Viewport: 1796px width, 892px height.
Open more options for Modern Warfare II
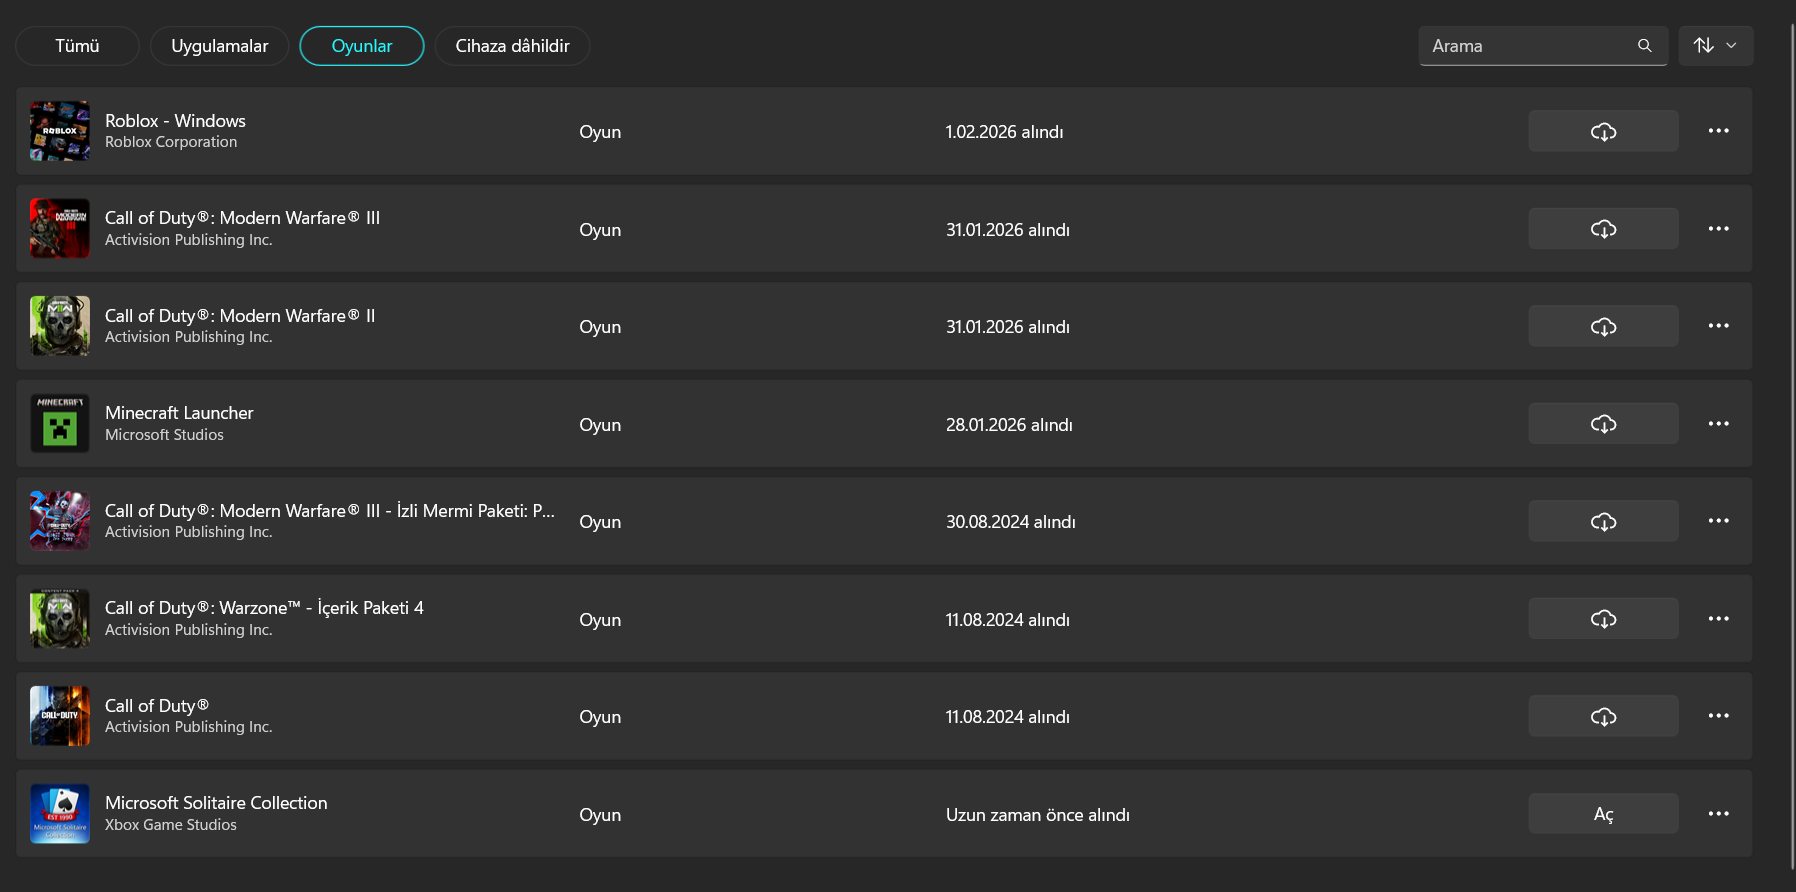[x=1718, y=326]
